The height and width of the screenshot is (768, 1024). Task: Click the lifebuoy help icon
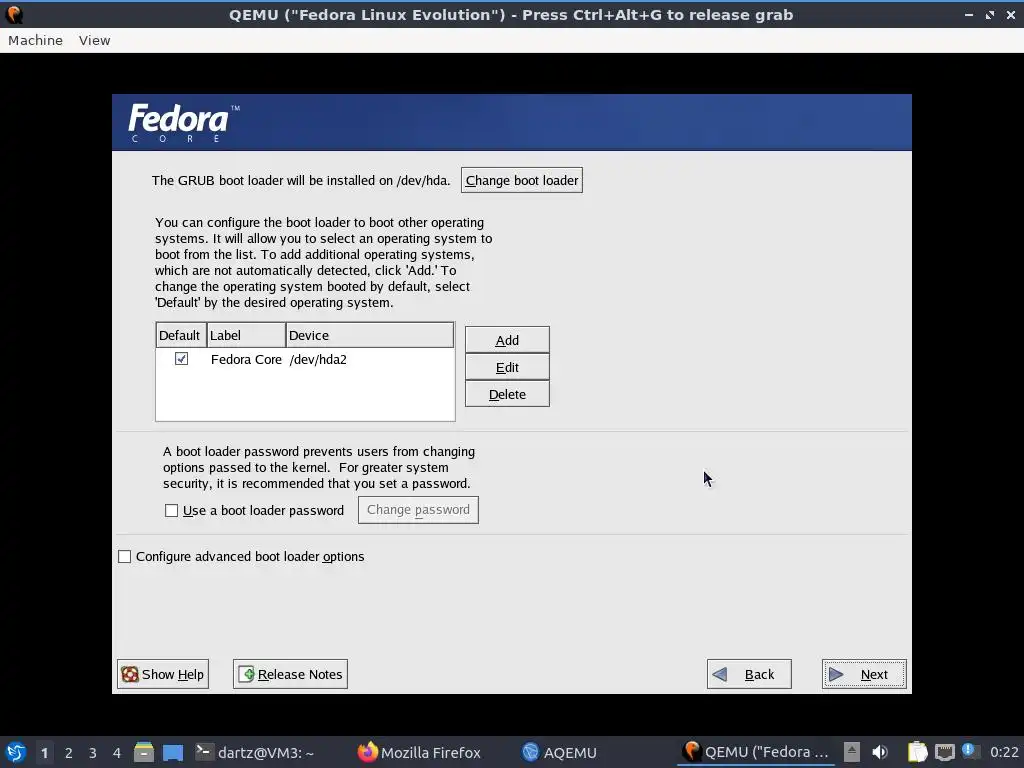pyautogui.click(x=130, y=674)
